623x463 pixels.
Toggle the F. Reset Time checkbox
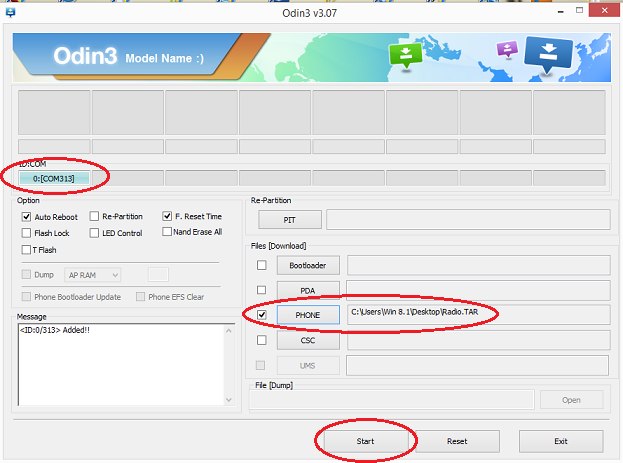click(x=167, y=216)
